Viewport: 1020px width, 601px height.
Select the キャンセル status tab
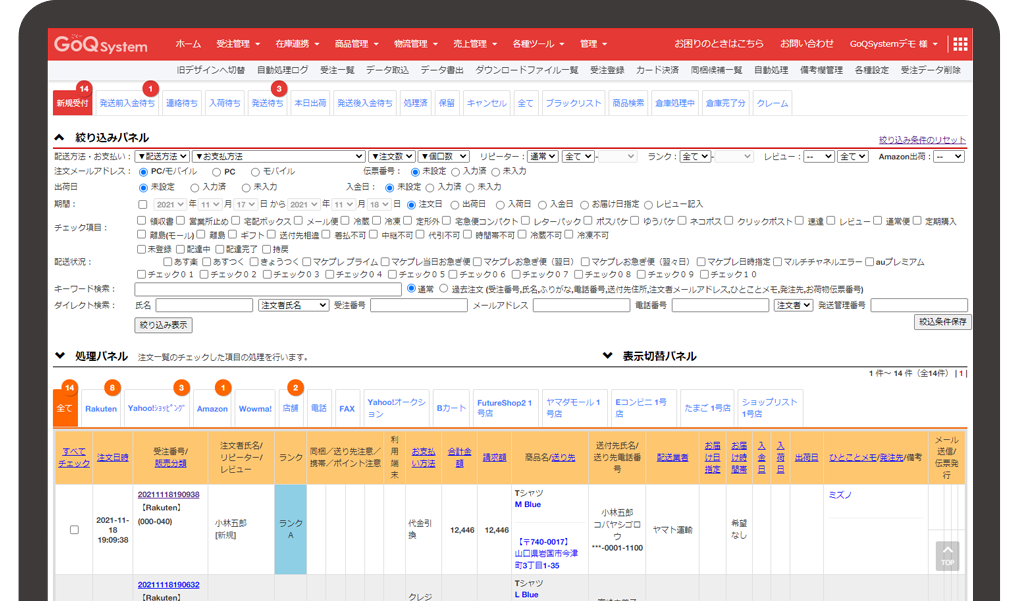click(x=487, y=103)
